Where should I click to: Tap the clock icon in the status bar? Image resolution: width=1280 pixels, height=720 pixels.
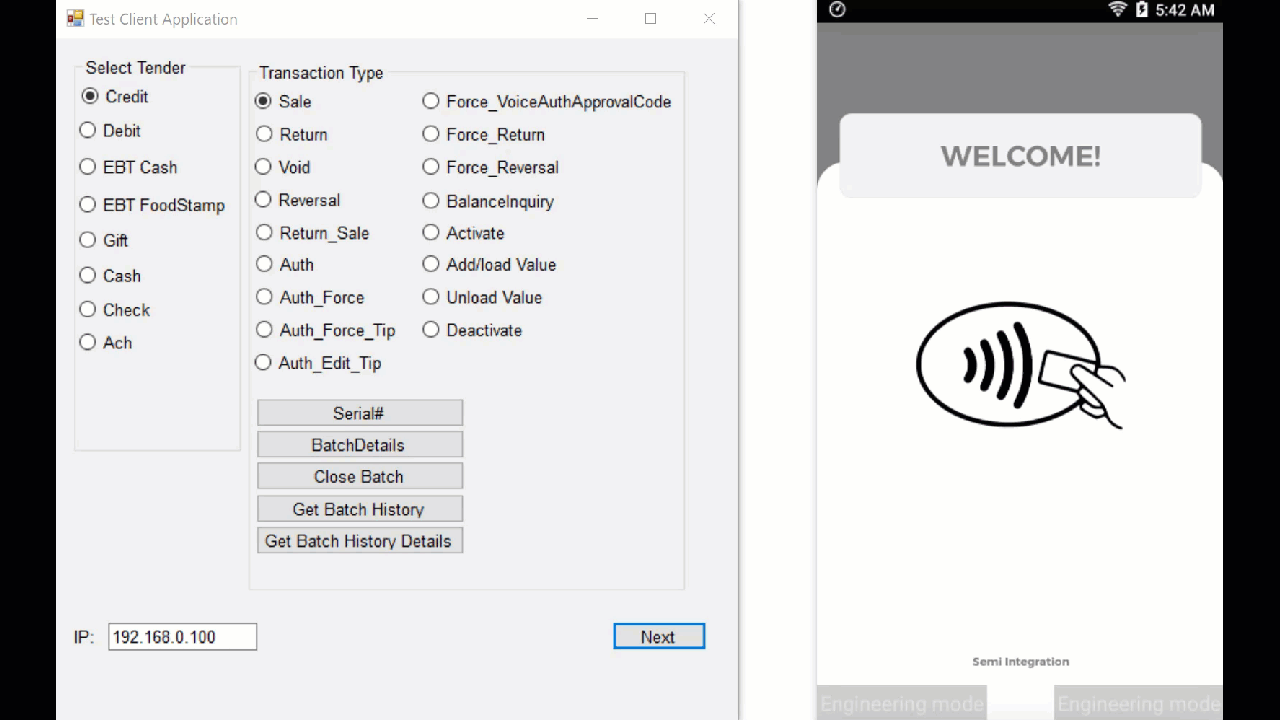coord(838,10)
